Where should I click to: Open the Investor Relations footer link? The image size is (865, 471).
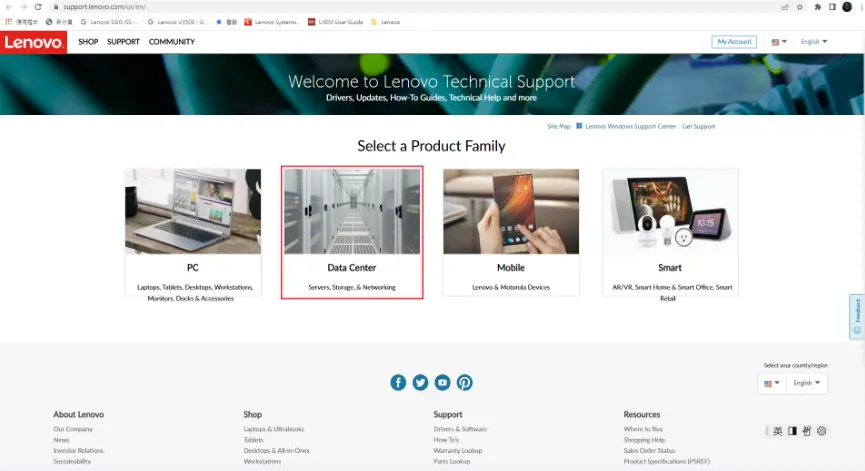[78, 451]
